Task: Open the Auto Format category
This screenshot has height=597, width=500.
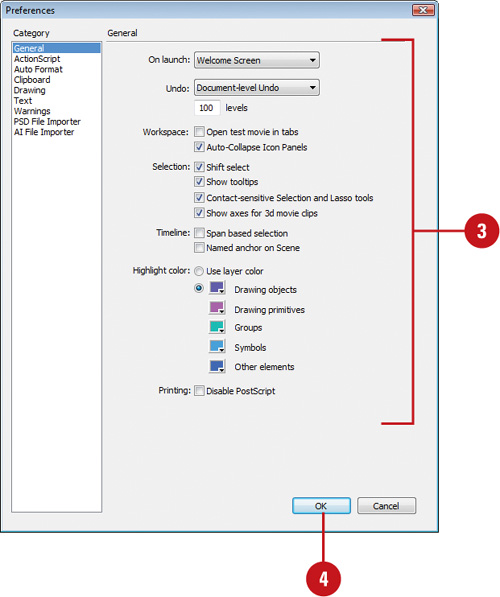Action: click(38, 69)
